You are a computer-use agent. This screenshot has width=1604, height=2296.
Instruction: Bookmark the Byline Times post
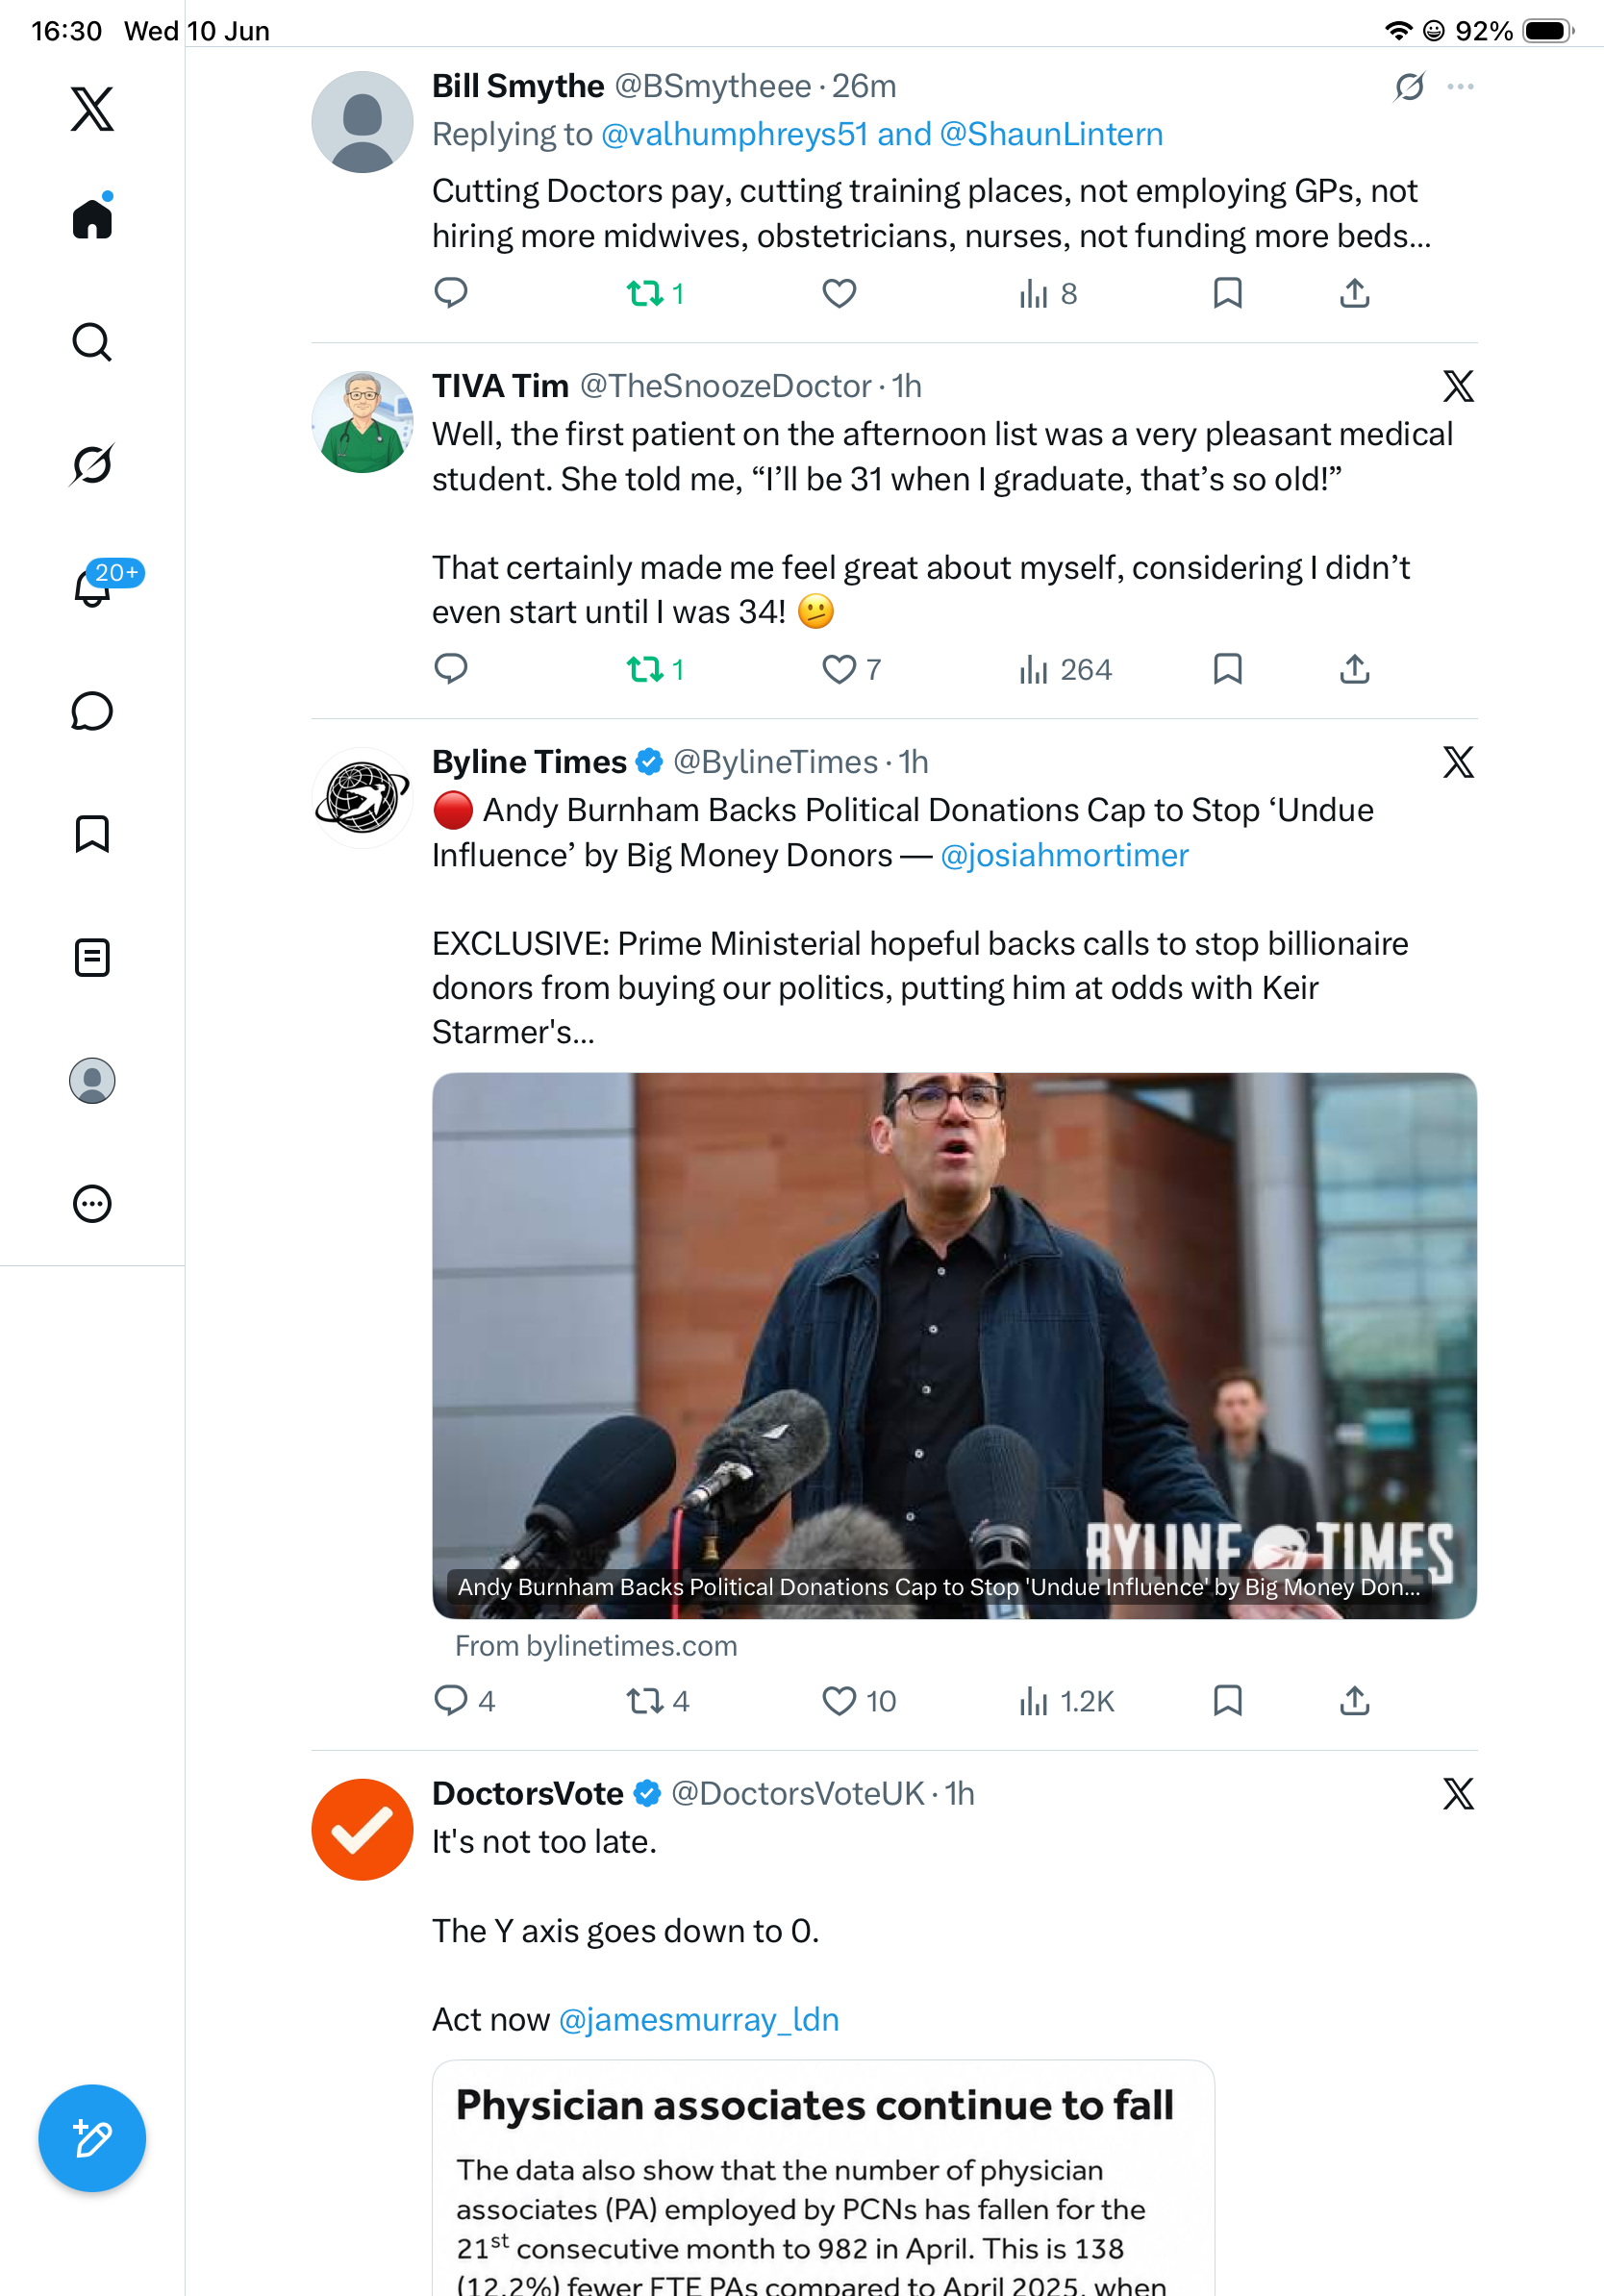1227,1700
